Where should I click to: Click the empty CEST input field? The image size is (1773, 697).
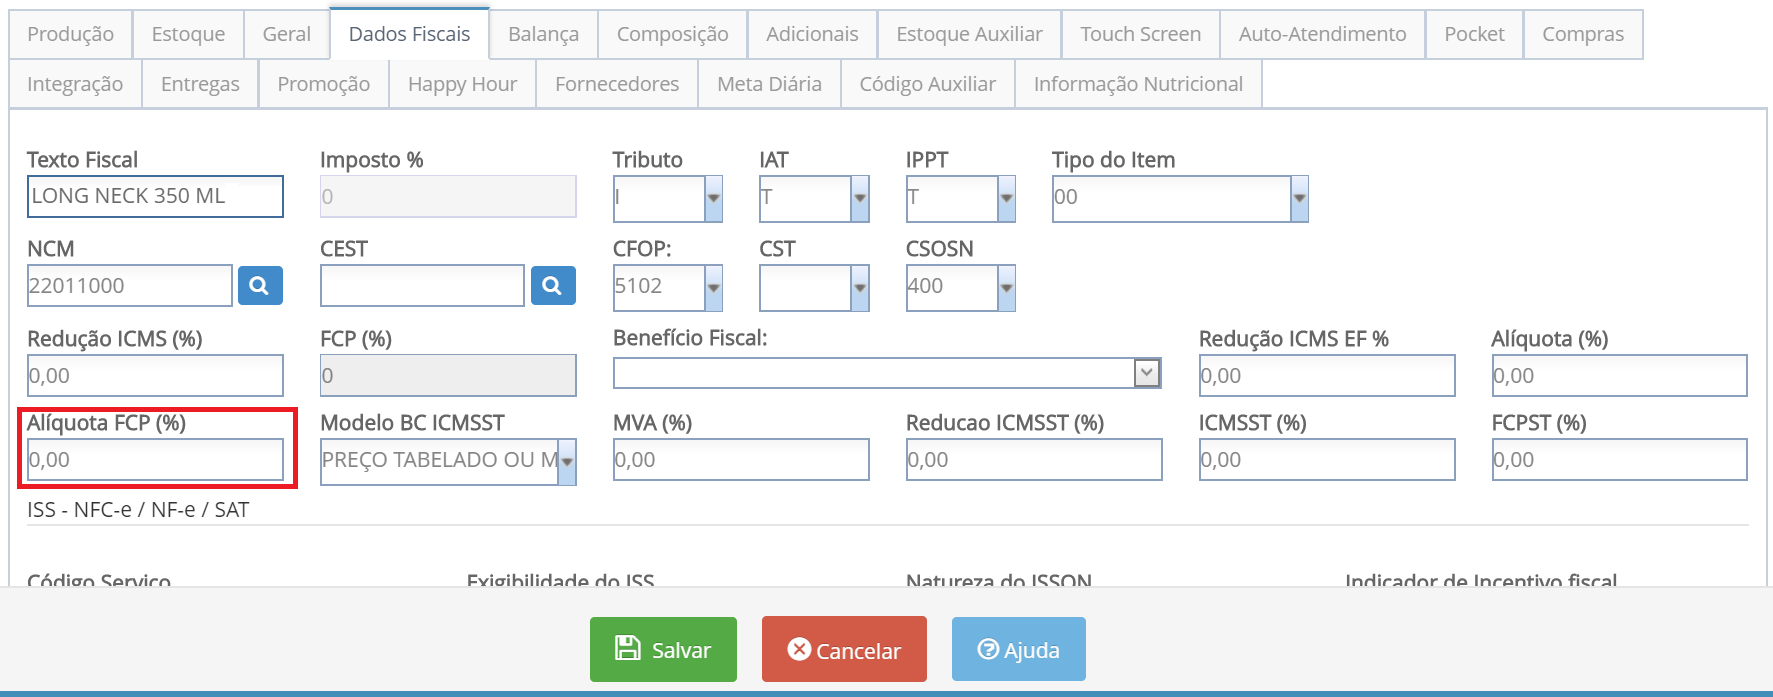coord(422,286)
